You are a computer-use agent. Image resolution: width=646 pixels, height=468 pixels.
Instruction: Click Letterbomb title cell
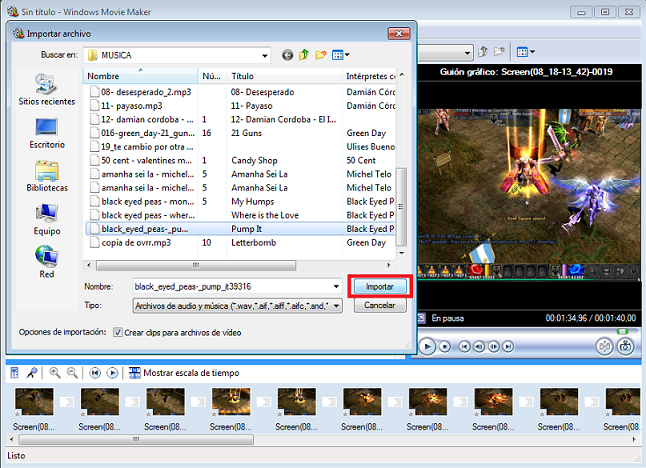253,243
